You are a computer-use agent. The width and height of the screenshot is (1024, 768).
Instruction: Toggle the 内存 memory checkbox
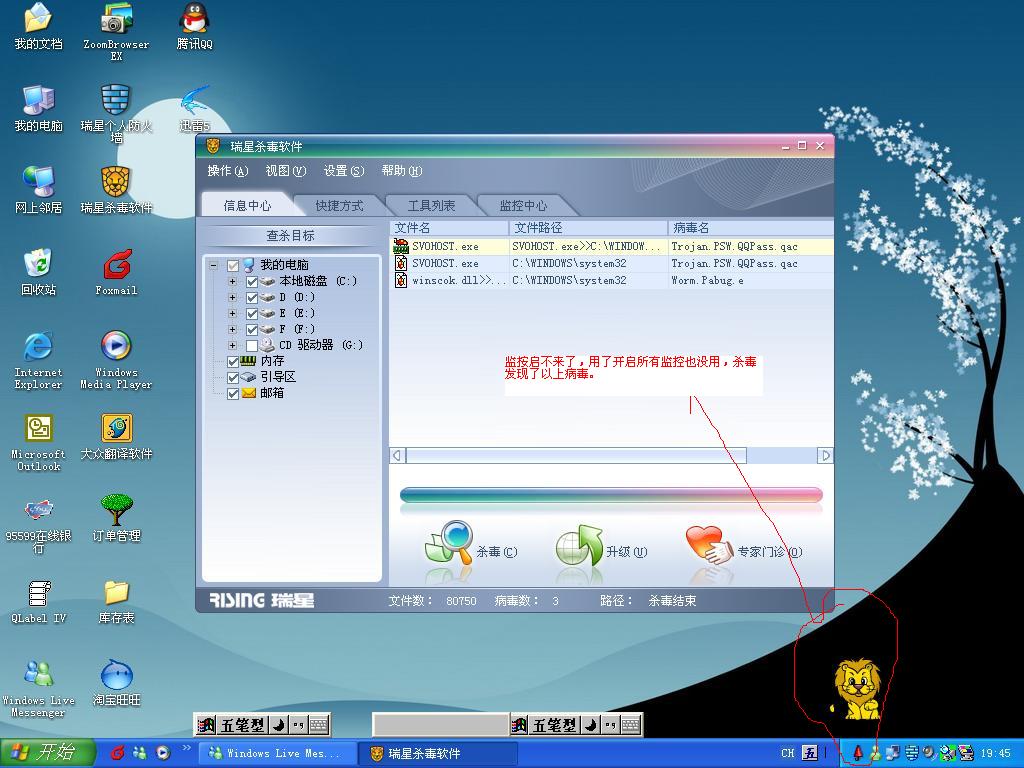click(232, 361)
